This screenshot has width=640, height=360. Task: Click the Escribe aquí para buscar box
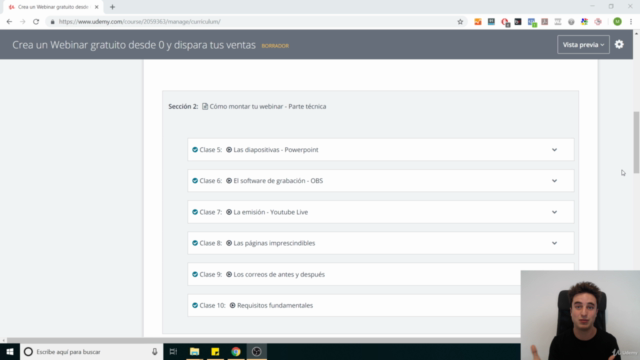click(x=91, y=351)
